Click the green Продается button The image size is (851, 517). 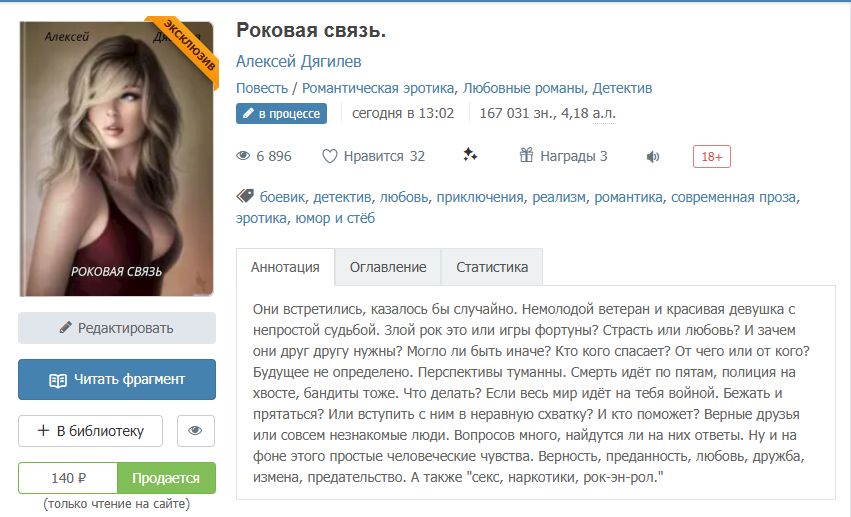coord(166,478)
